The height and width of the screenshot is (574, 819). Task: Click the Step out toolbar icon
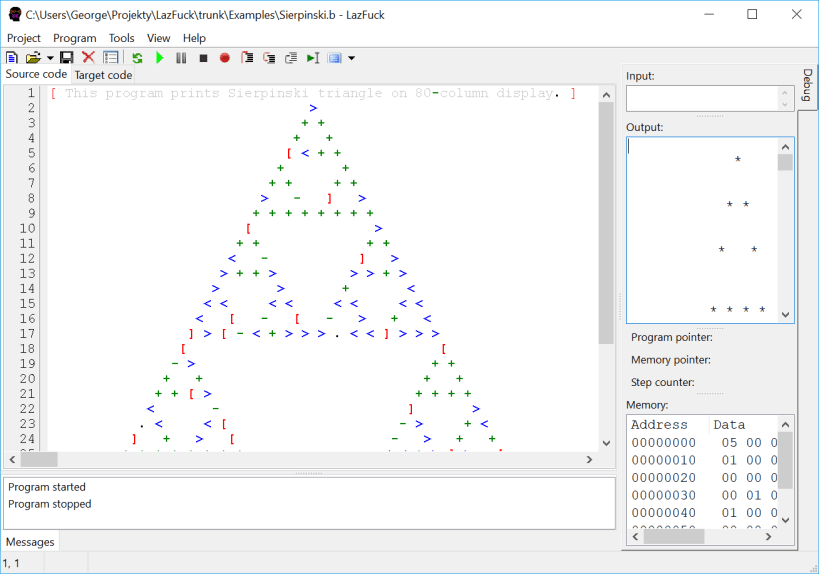coord(291,58)
